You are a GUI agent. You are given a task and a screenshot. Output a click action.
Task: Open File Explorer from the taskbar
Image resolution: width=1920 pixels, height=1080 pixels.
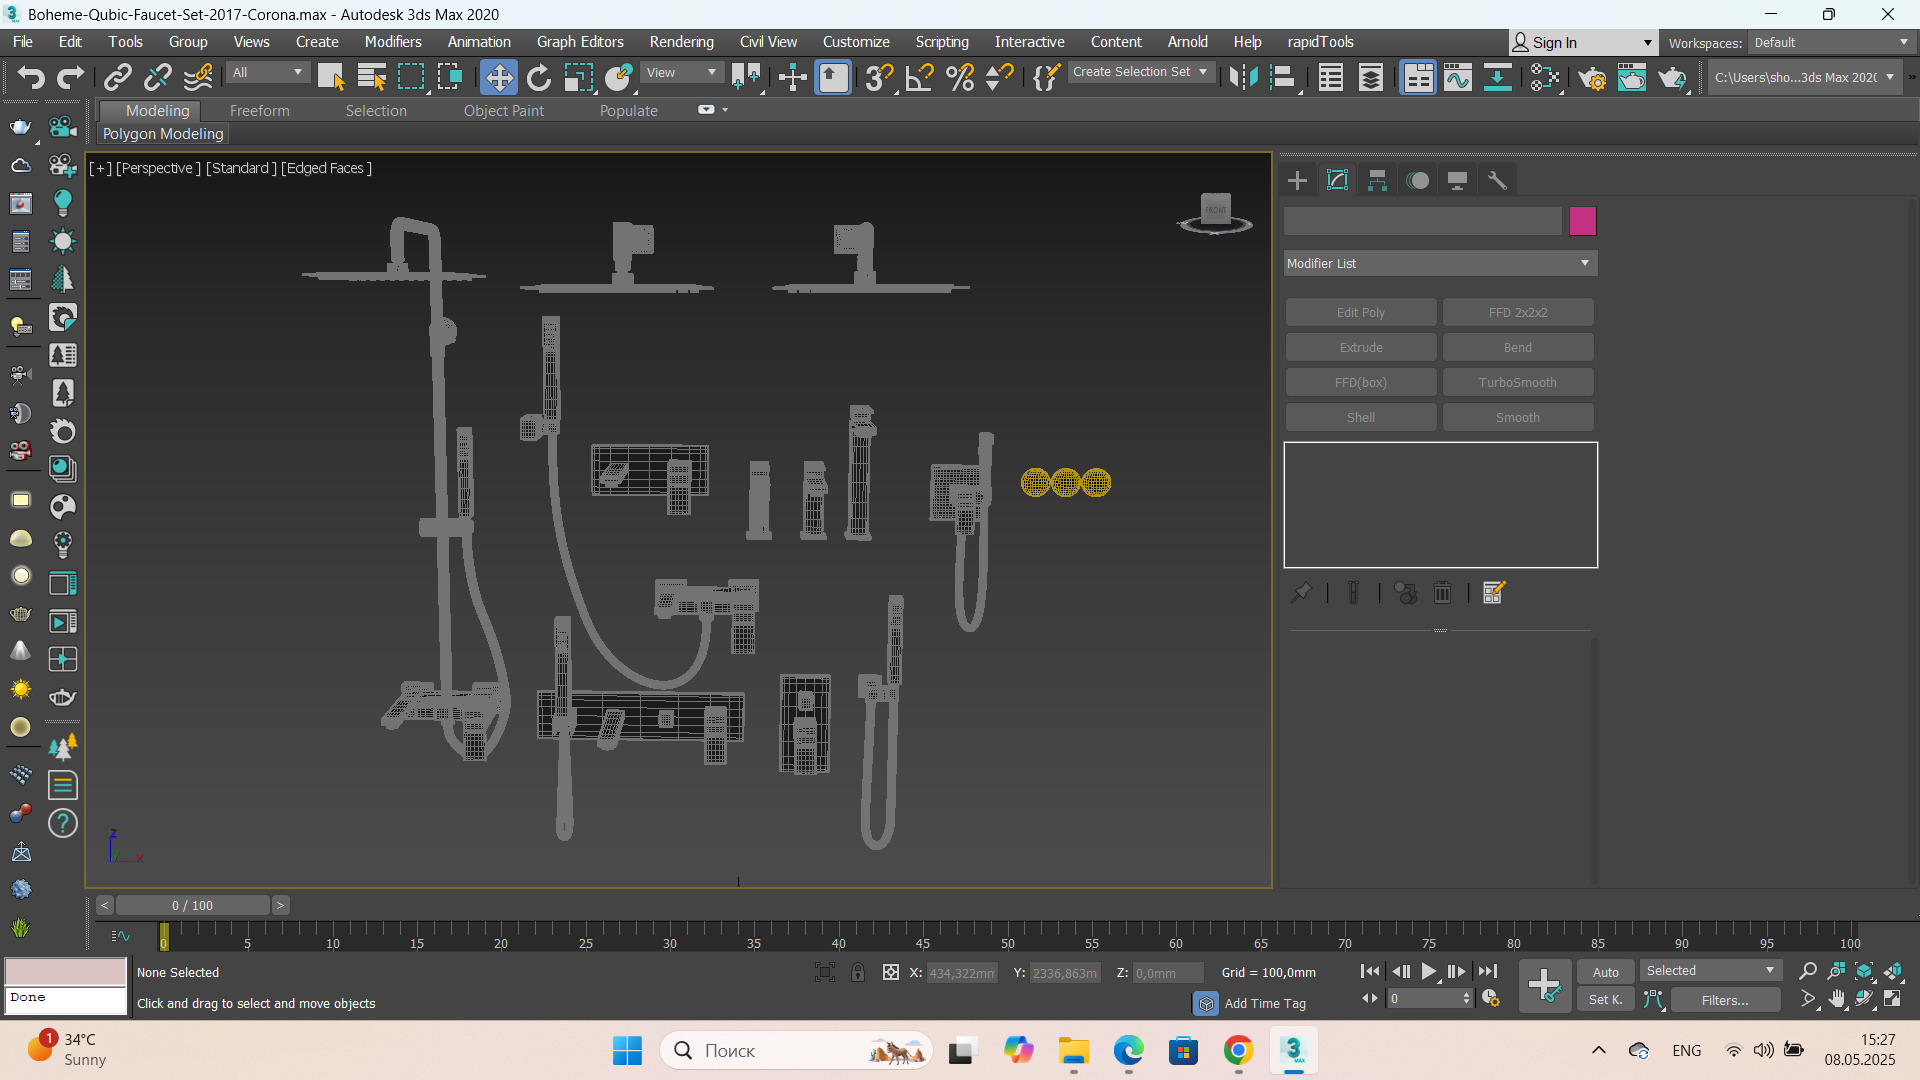pyautogui.click(x=1073, y=1051)
